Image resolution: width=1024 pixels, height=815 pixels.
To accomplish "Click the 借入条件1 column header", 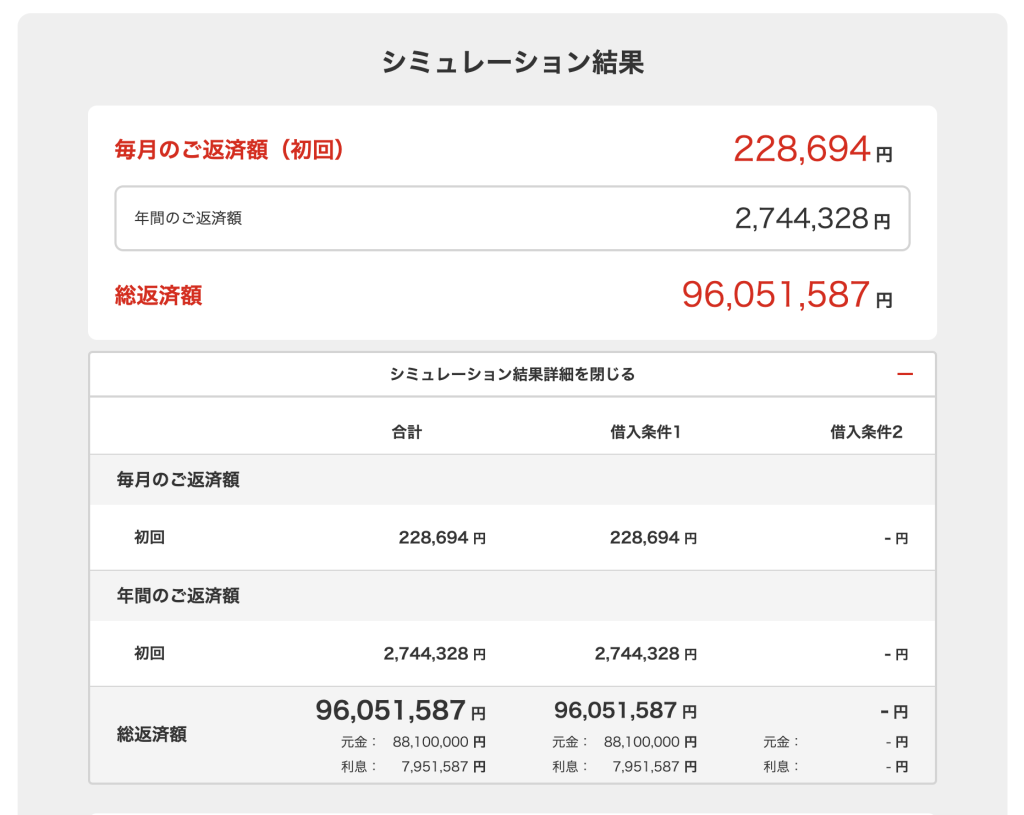I will pos(645,432).
